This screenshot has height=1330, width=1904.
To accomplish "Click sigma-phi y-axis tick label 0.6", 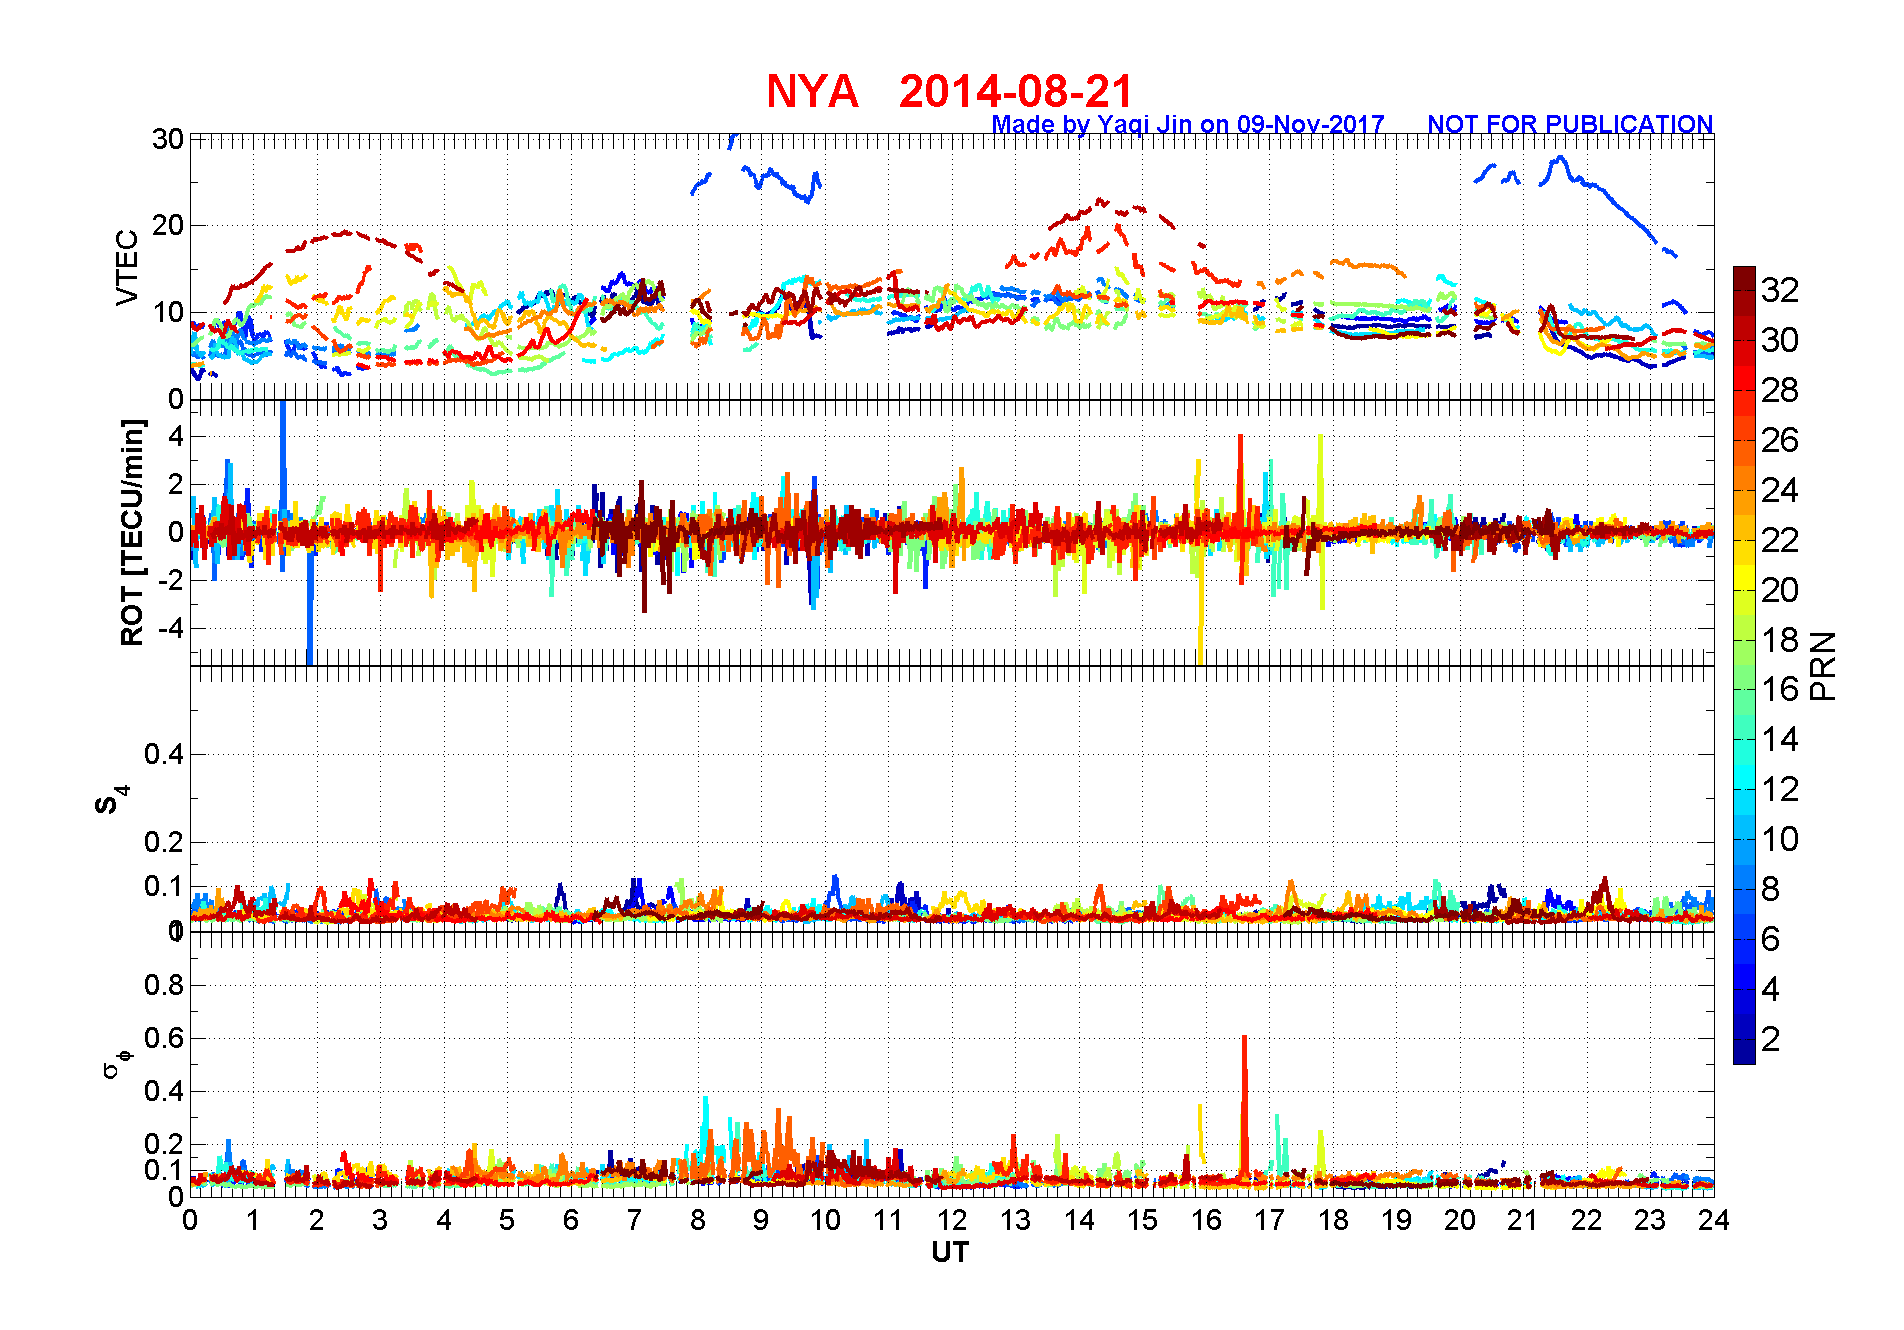I will pos(164,1038).
